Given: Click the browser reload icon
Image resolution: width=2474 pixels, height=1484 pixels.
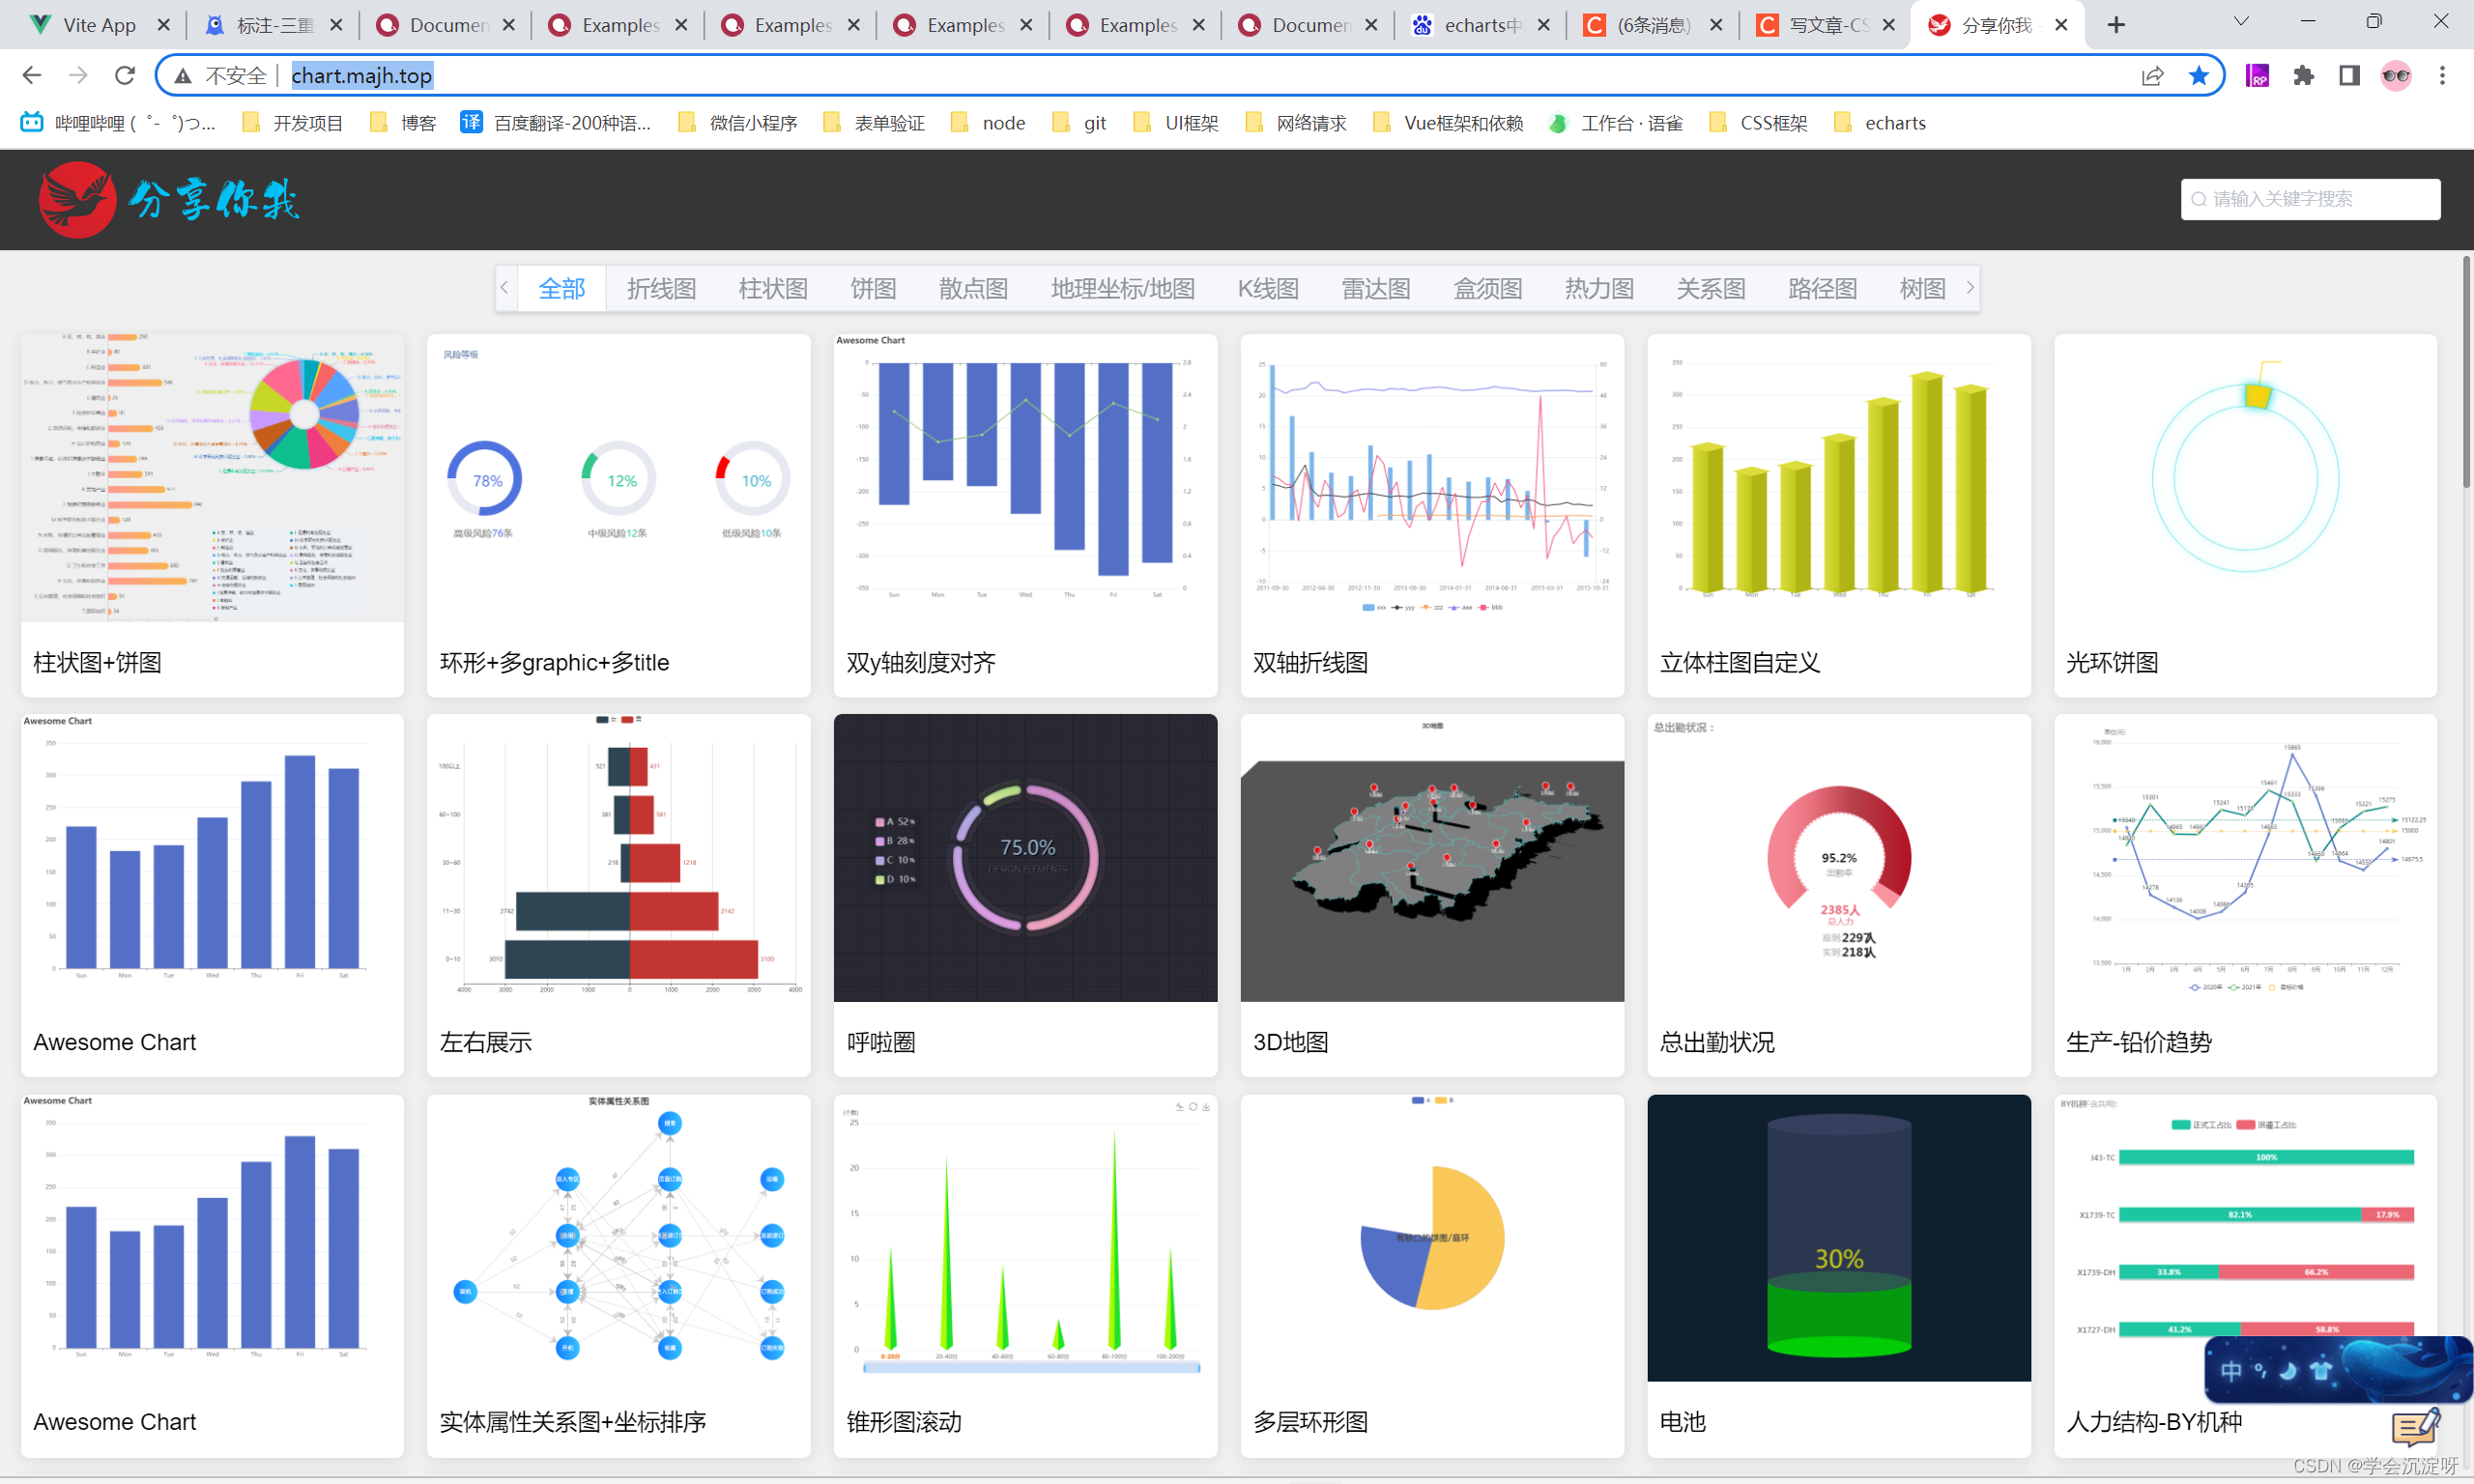Looking at the screenshot, I should coord(125,75).
